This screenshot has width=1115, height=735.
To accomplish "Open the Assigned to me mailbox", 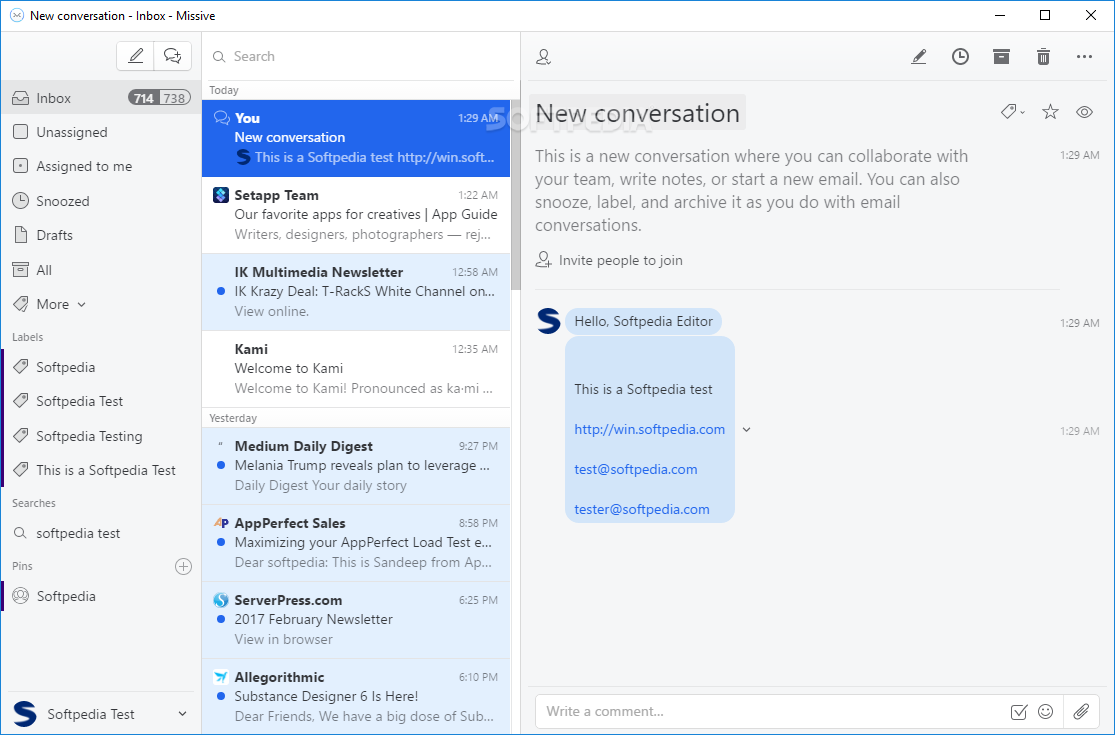I will 101,166.
